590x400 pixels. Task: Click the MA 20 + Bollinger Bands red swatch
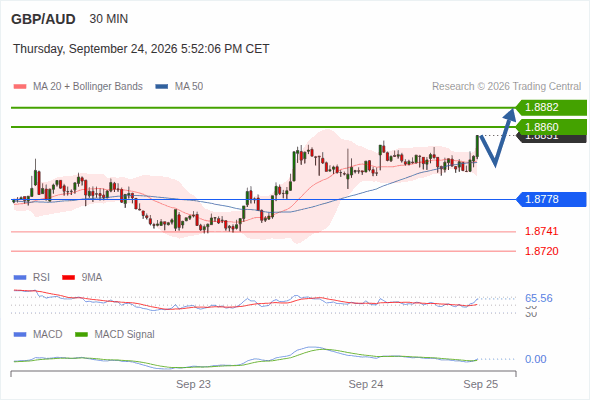pos(20,87)
